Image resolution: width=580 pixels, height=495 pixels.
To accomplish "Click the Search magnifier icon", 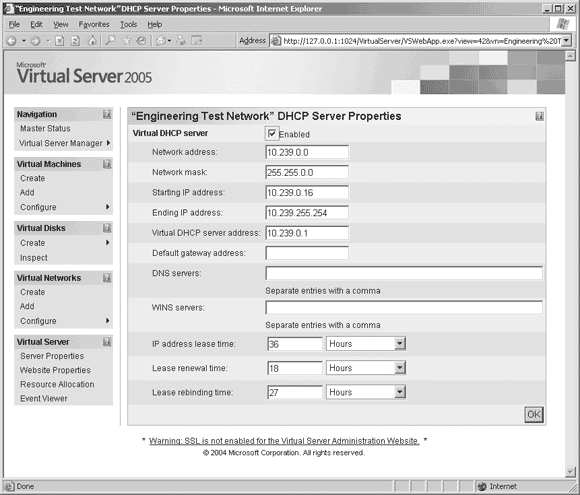I will [110, 40].
